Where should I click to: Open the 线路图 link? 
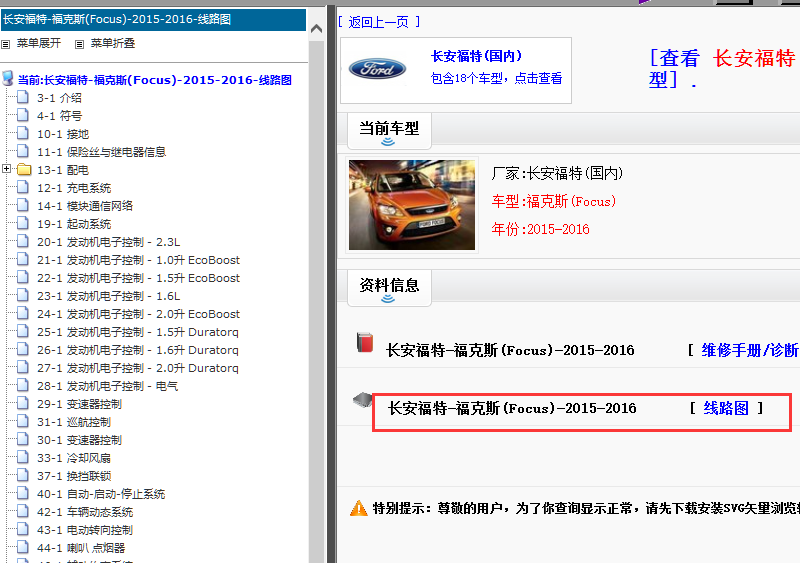[x=726, y=408]
